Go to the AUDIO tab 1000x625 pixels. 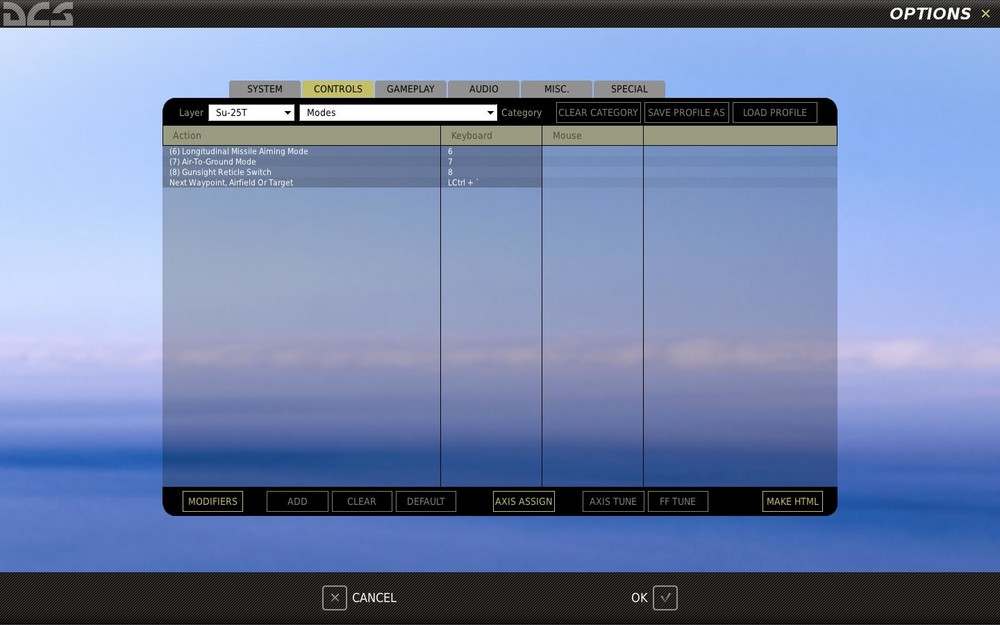pyautogui.click(x=483, y=89)
